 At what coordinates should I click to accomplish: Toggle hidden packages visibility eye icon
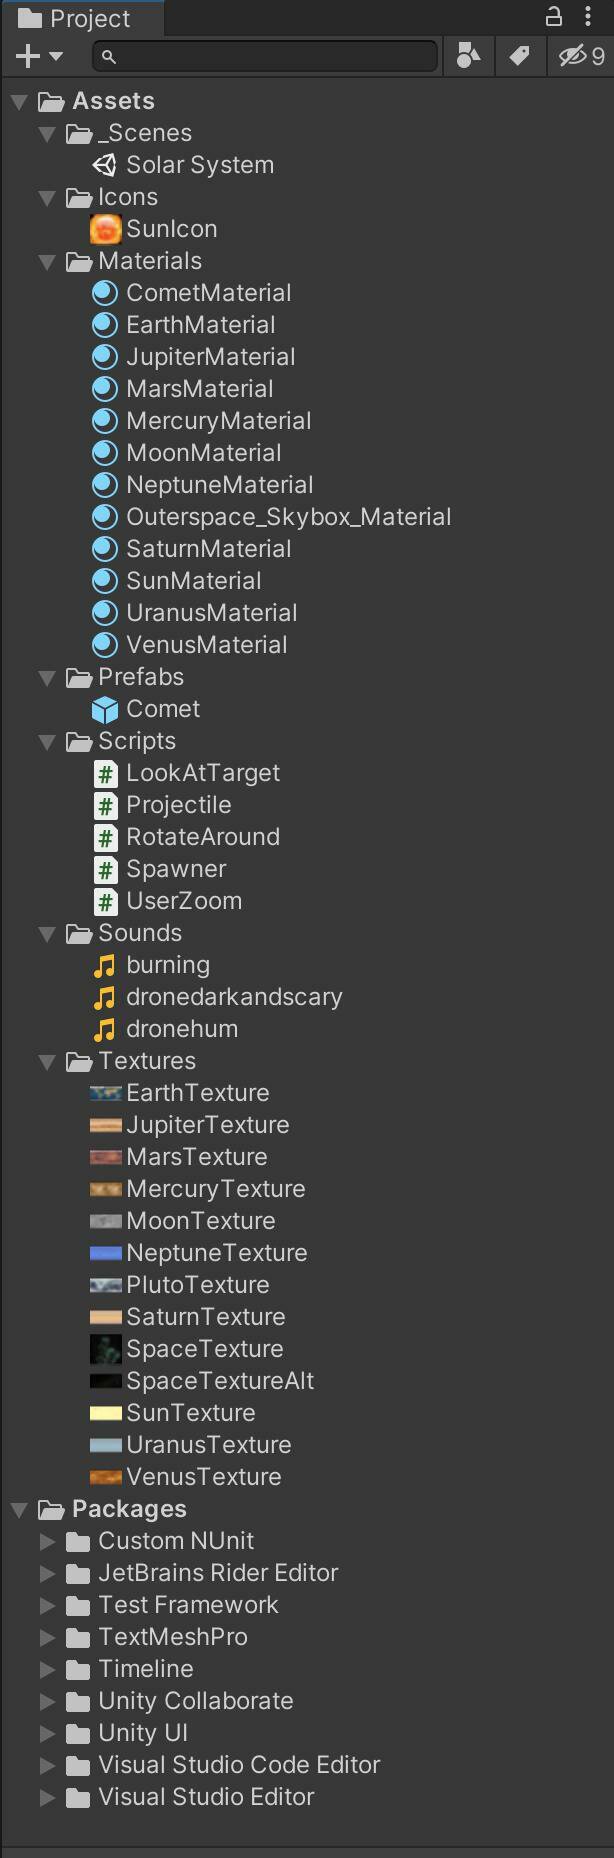pyautogui.click(x=581, y=56)
